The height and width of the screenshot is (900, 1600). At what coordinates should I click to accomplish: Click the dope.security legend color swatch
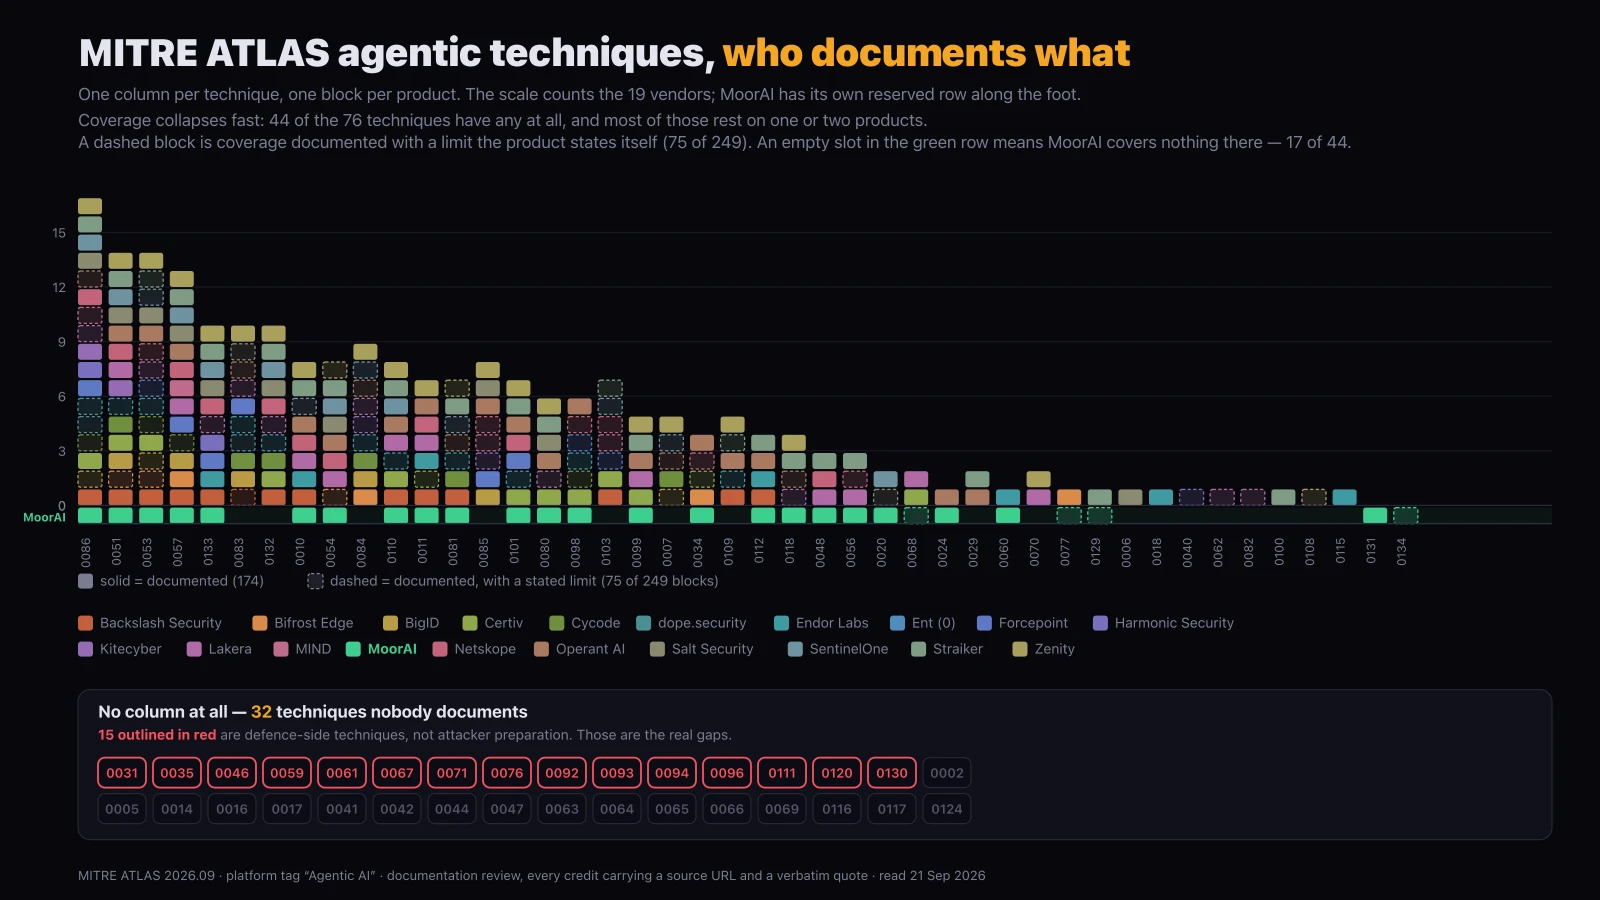coord(644,623)
